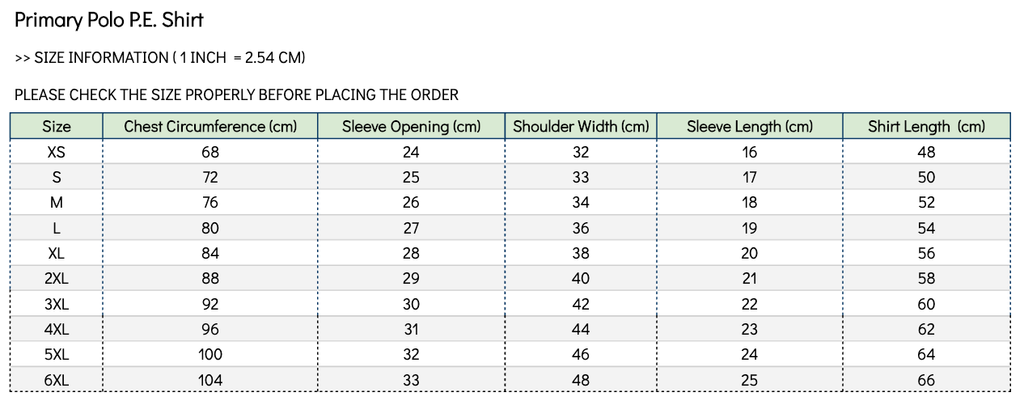Click the Size column header
Image resolution: width=1024 pixels, height=404 pixels.
click(x=56, y=127)
